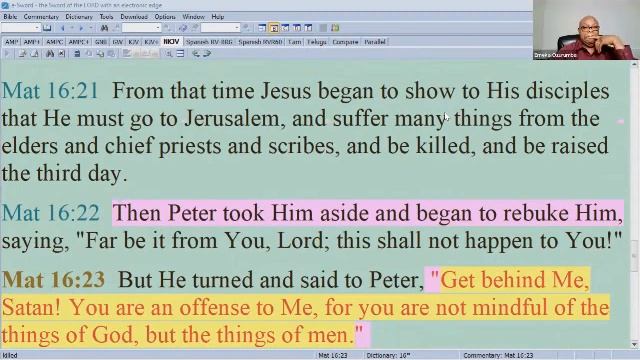Switch to the KJV Bible tab
The width and height of the screenshot is (640, 360).
pyautogui.click(x=133, y=42)
